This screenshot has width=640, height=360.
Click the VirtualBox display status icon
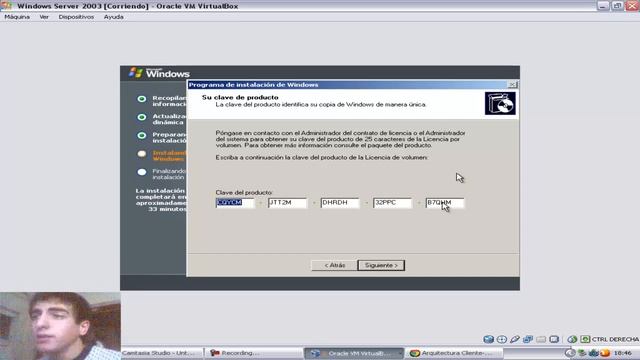point(554,339)
